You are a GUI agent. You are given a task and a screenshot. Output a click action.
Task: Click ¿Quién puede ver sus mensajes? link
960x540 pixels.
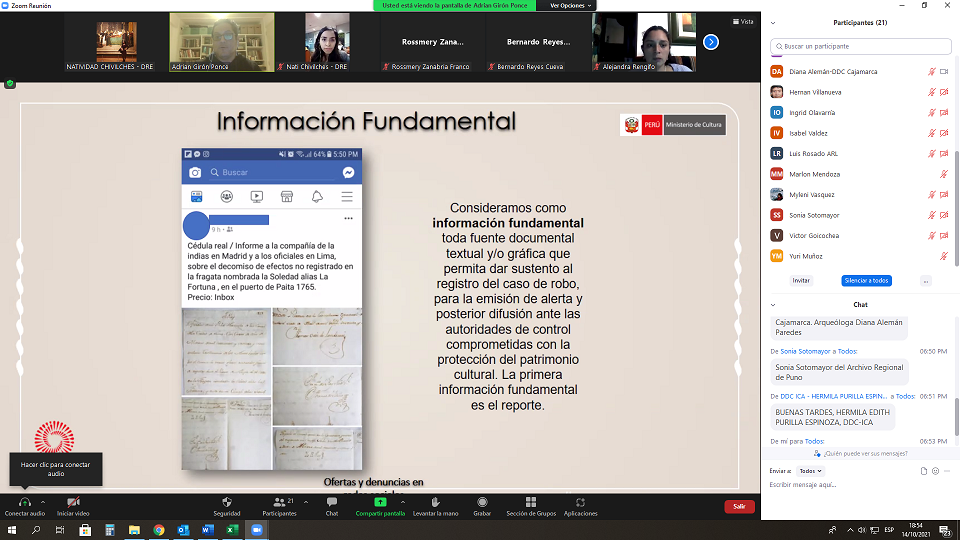[x=865, y=454]
